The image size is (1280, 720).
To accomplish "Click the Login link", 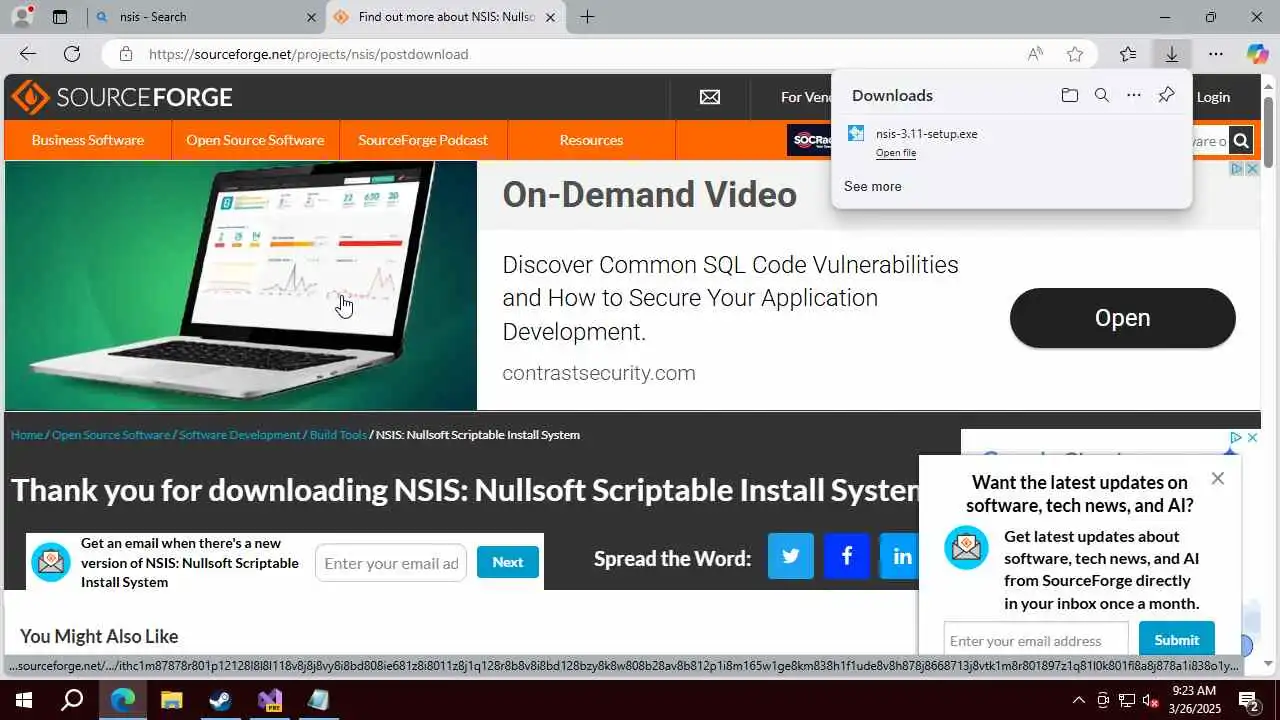I will pyautogui.click(x=1213, y=97).
